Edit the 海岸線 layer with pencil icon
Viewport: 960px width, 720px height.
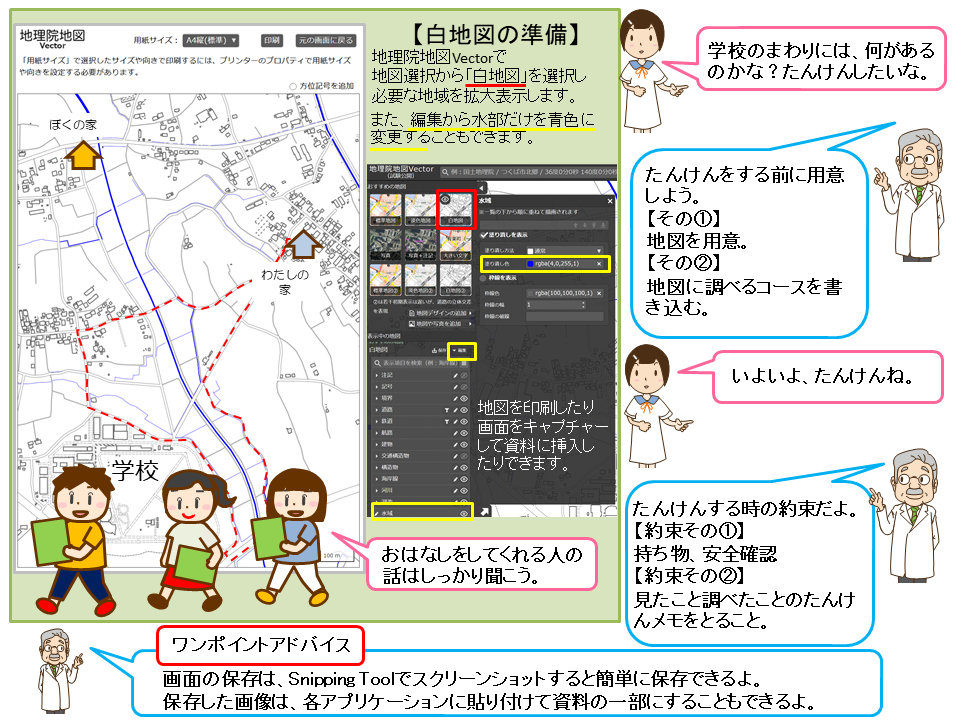456,479
